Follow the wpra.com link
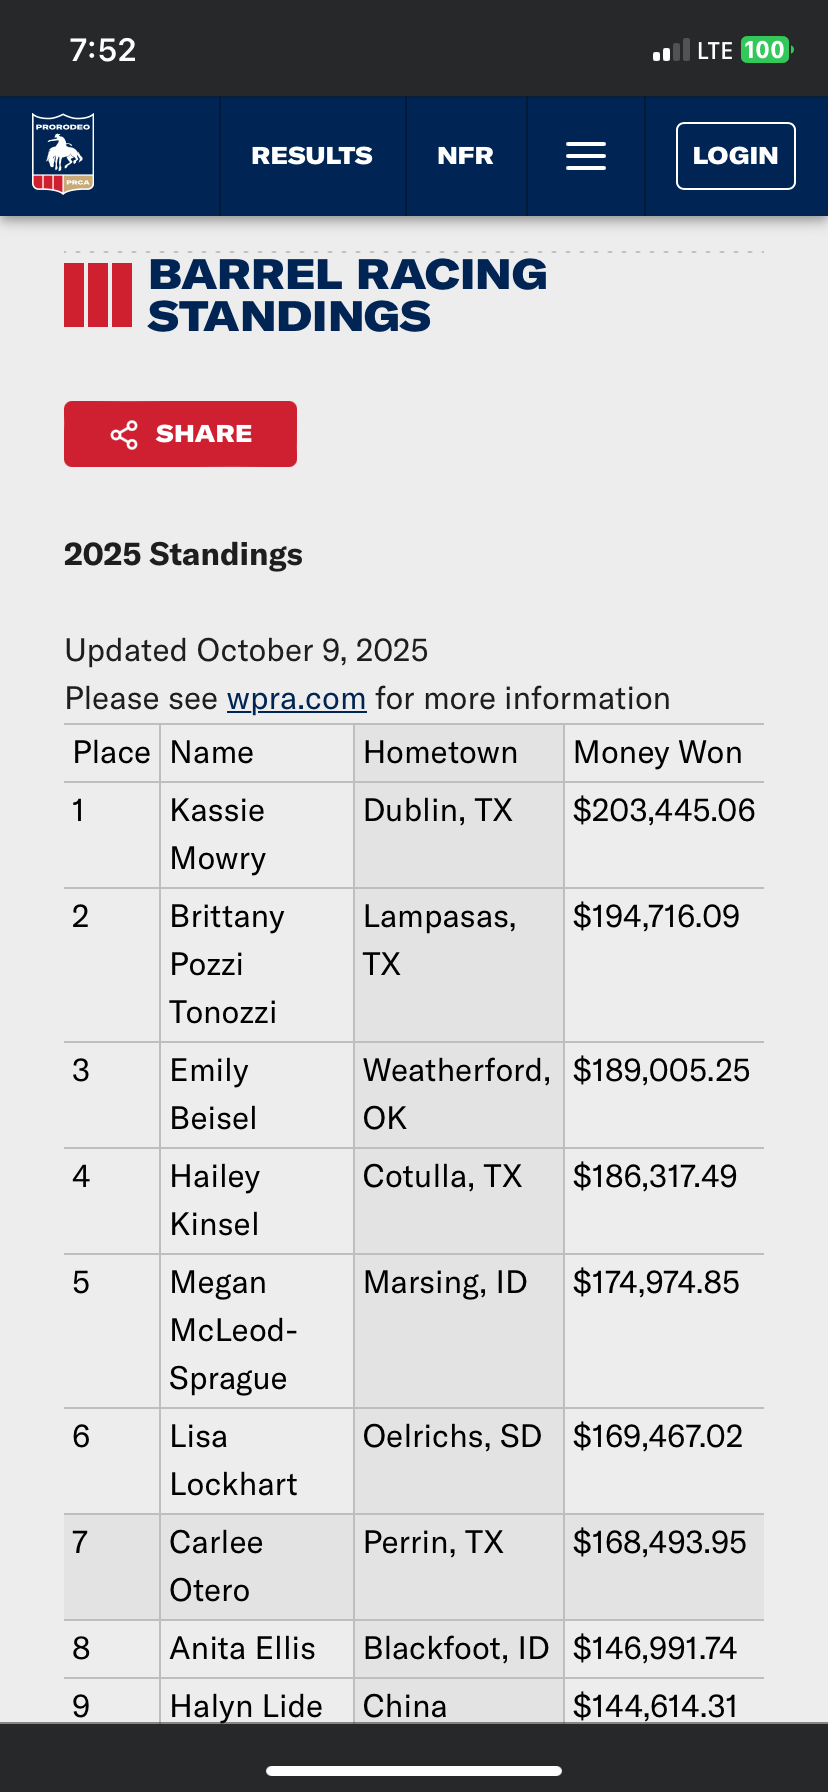828x1792 pixels. 296,698
